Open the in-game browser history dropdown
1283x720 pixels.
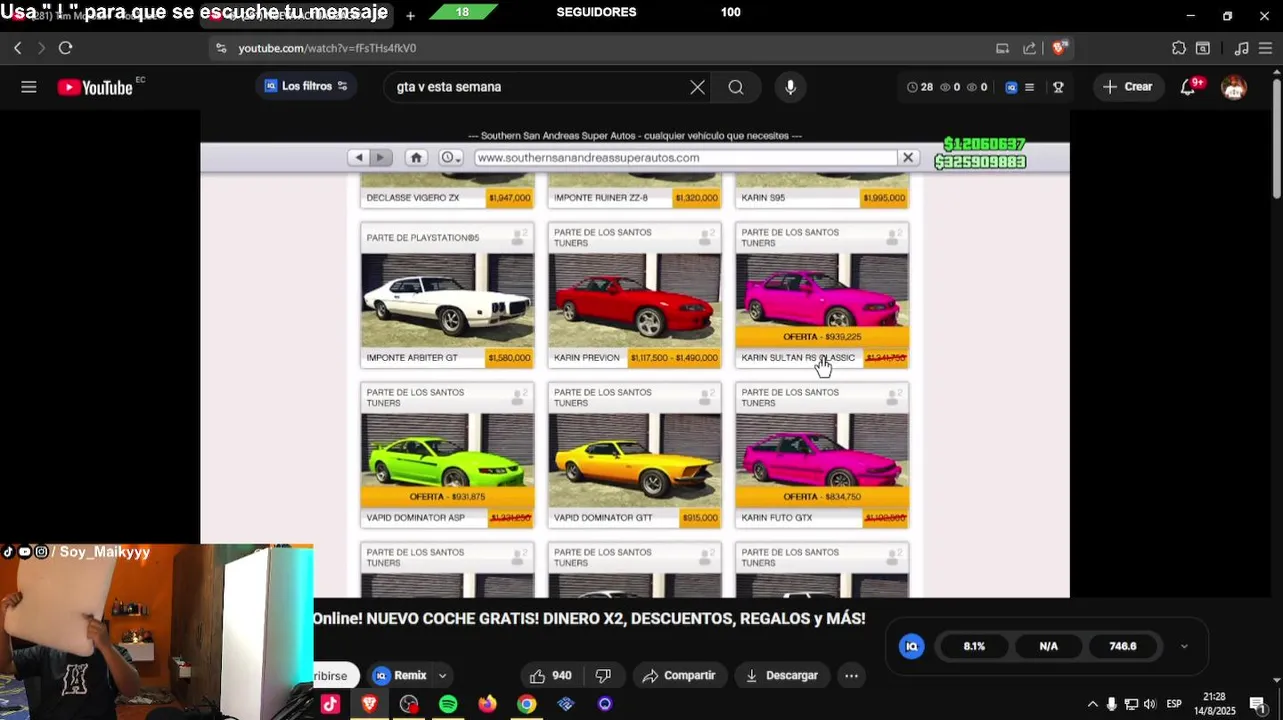pos(450,157)
